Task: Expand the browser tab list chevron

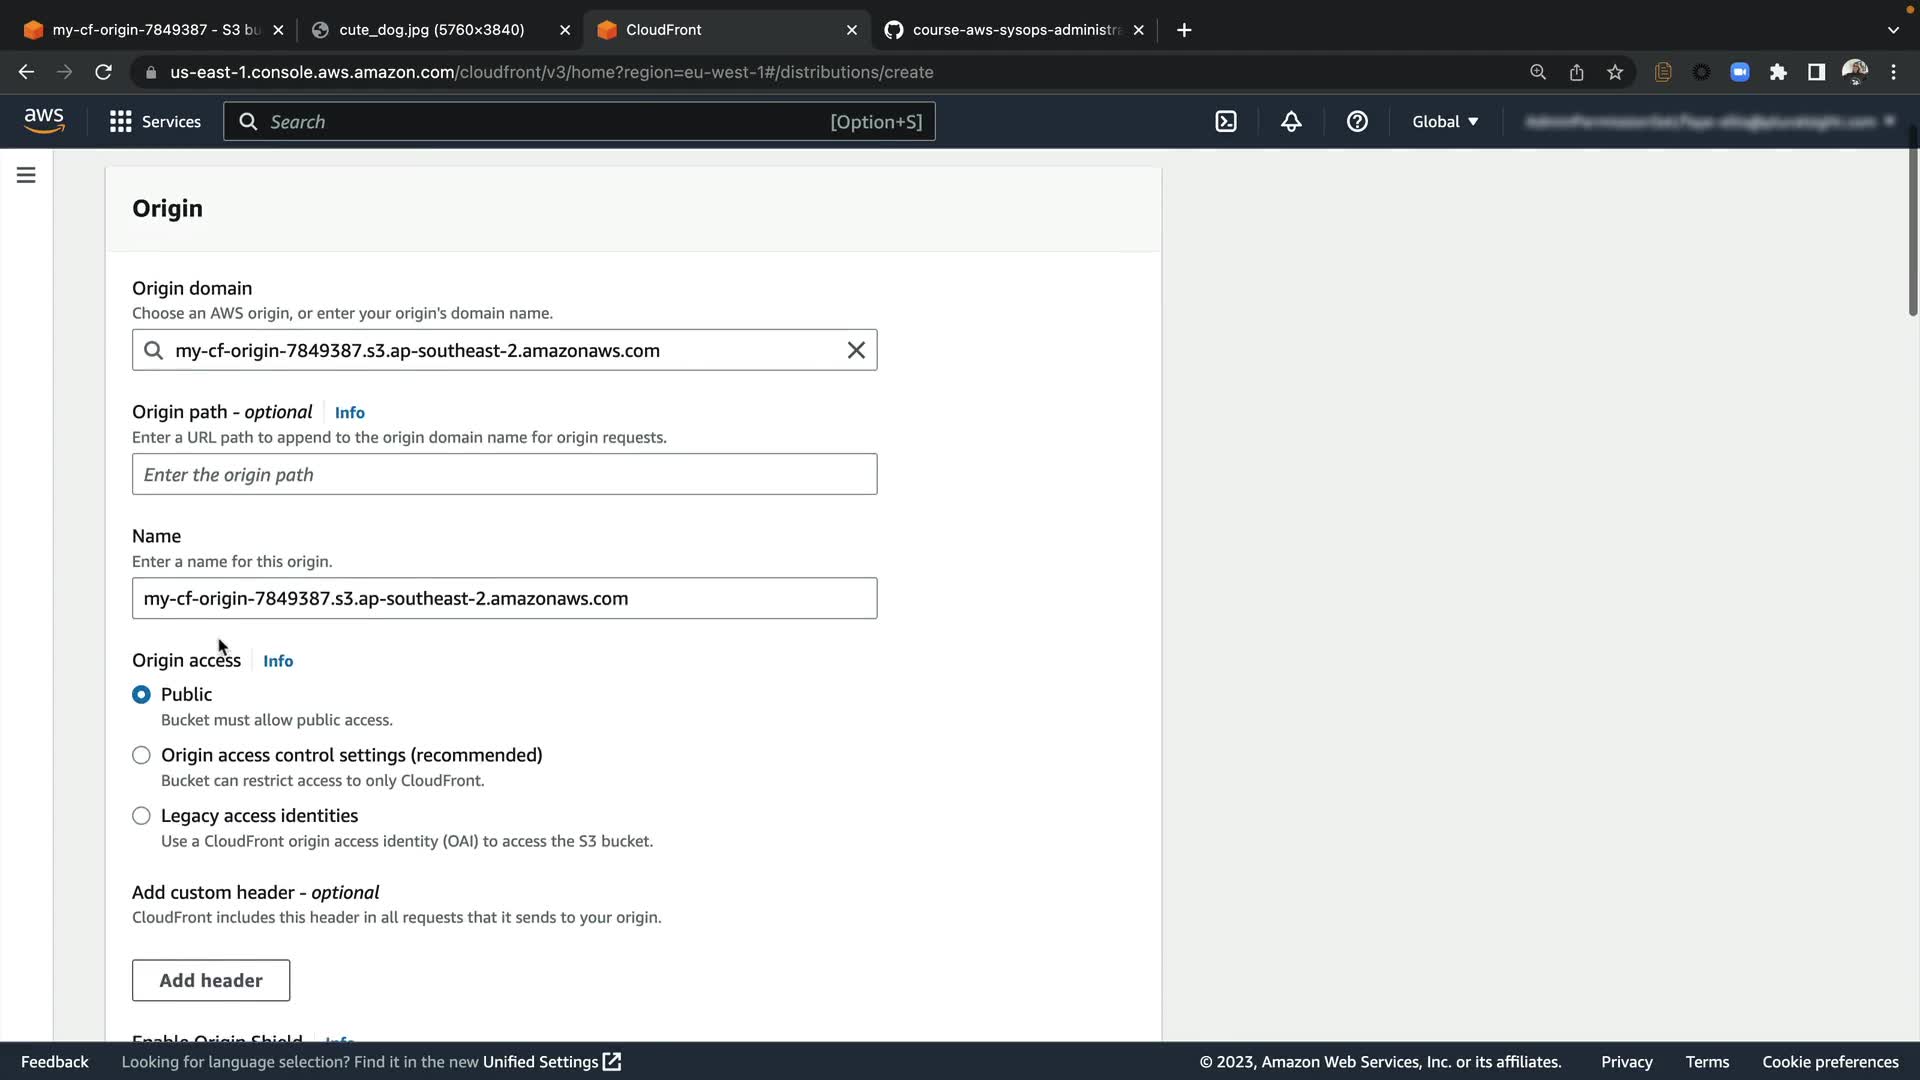Action: pyautogui.click(x=1892, y=30)
